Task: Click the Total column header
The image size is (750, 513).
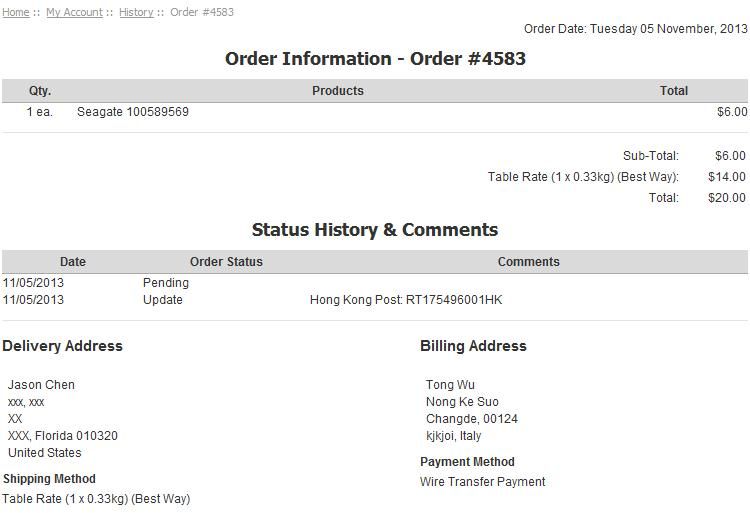Action: coord(673,91)
